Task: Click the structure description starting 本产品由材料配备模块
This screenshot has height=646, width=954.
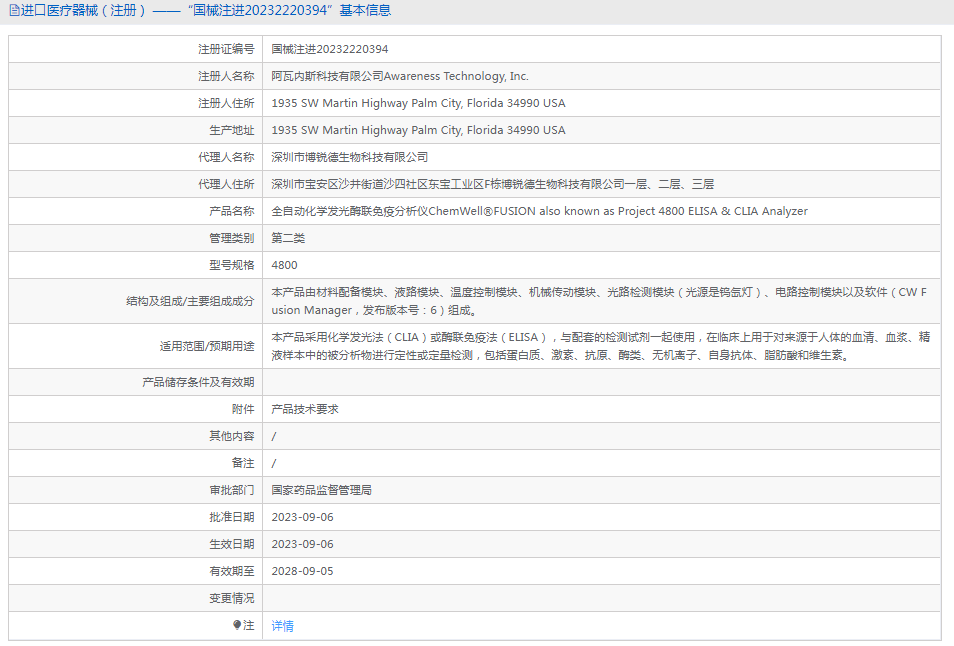Action: pos(599,301)
